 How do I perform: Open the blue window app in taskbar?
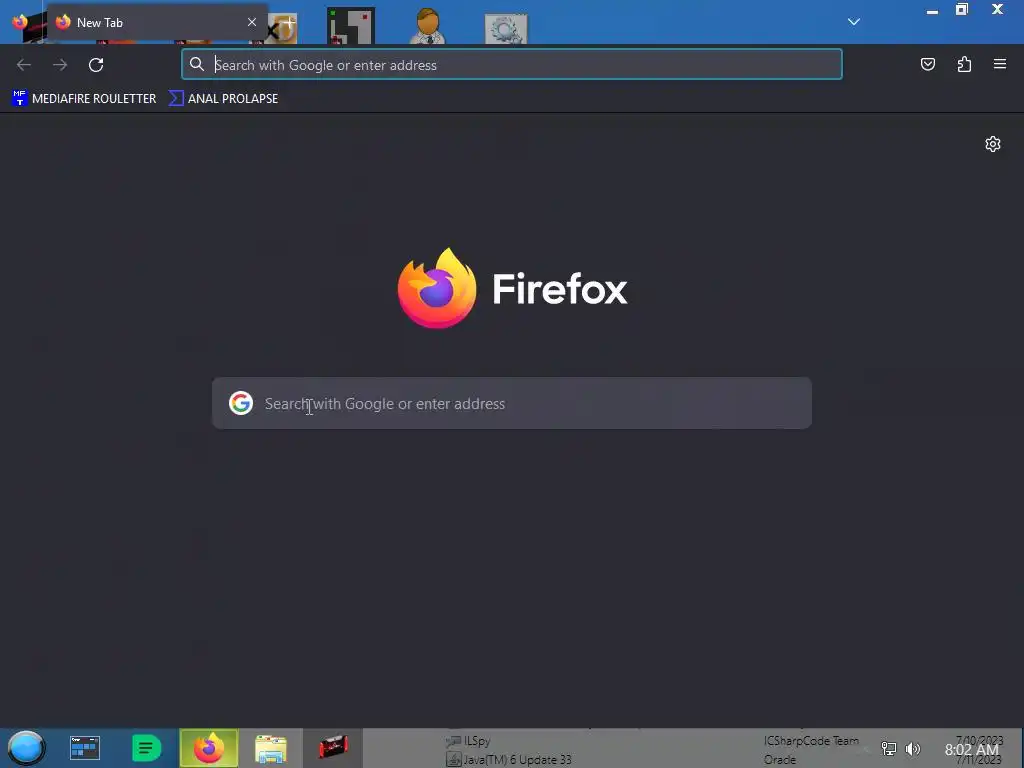85,748
